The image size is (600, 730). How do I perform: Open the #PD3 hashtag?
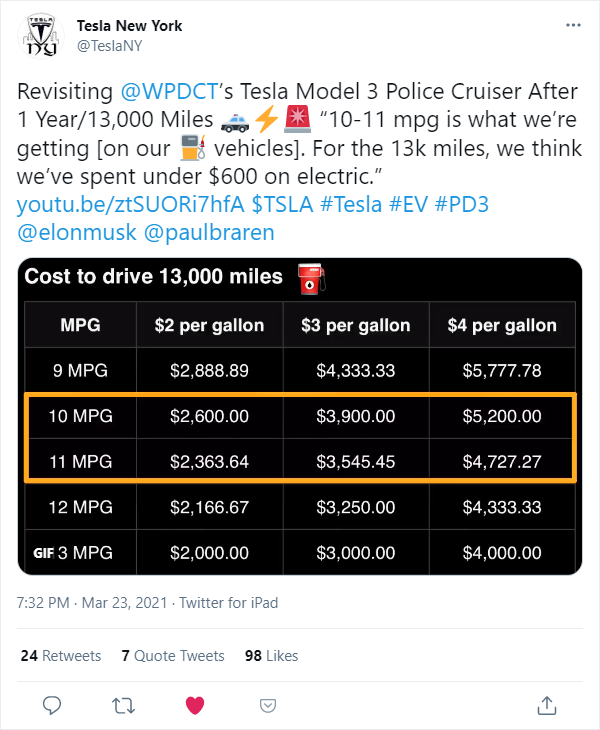pos(462,204)
